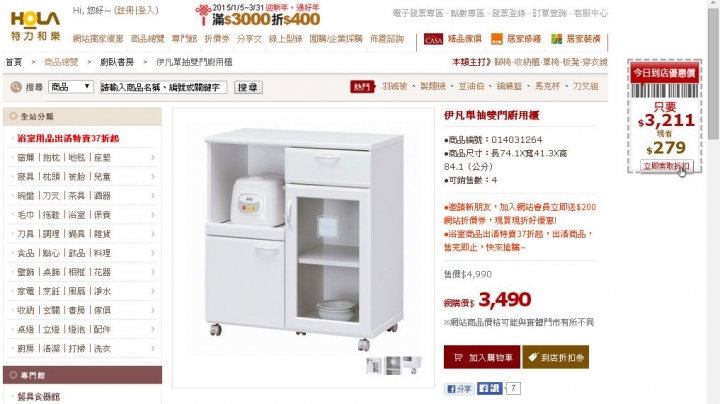Expand the 廚房 清潔 打掃 洗衣 category
This screenshot has width=720, height=404.
click(83, 348)
